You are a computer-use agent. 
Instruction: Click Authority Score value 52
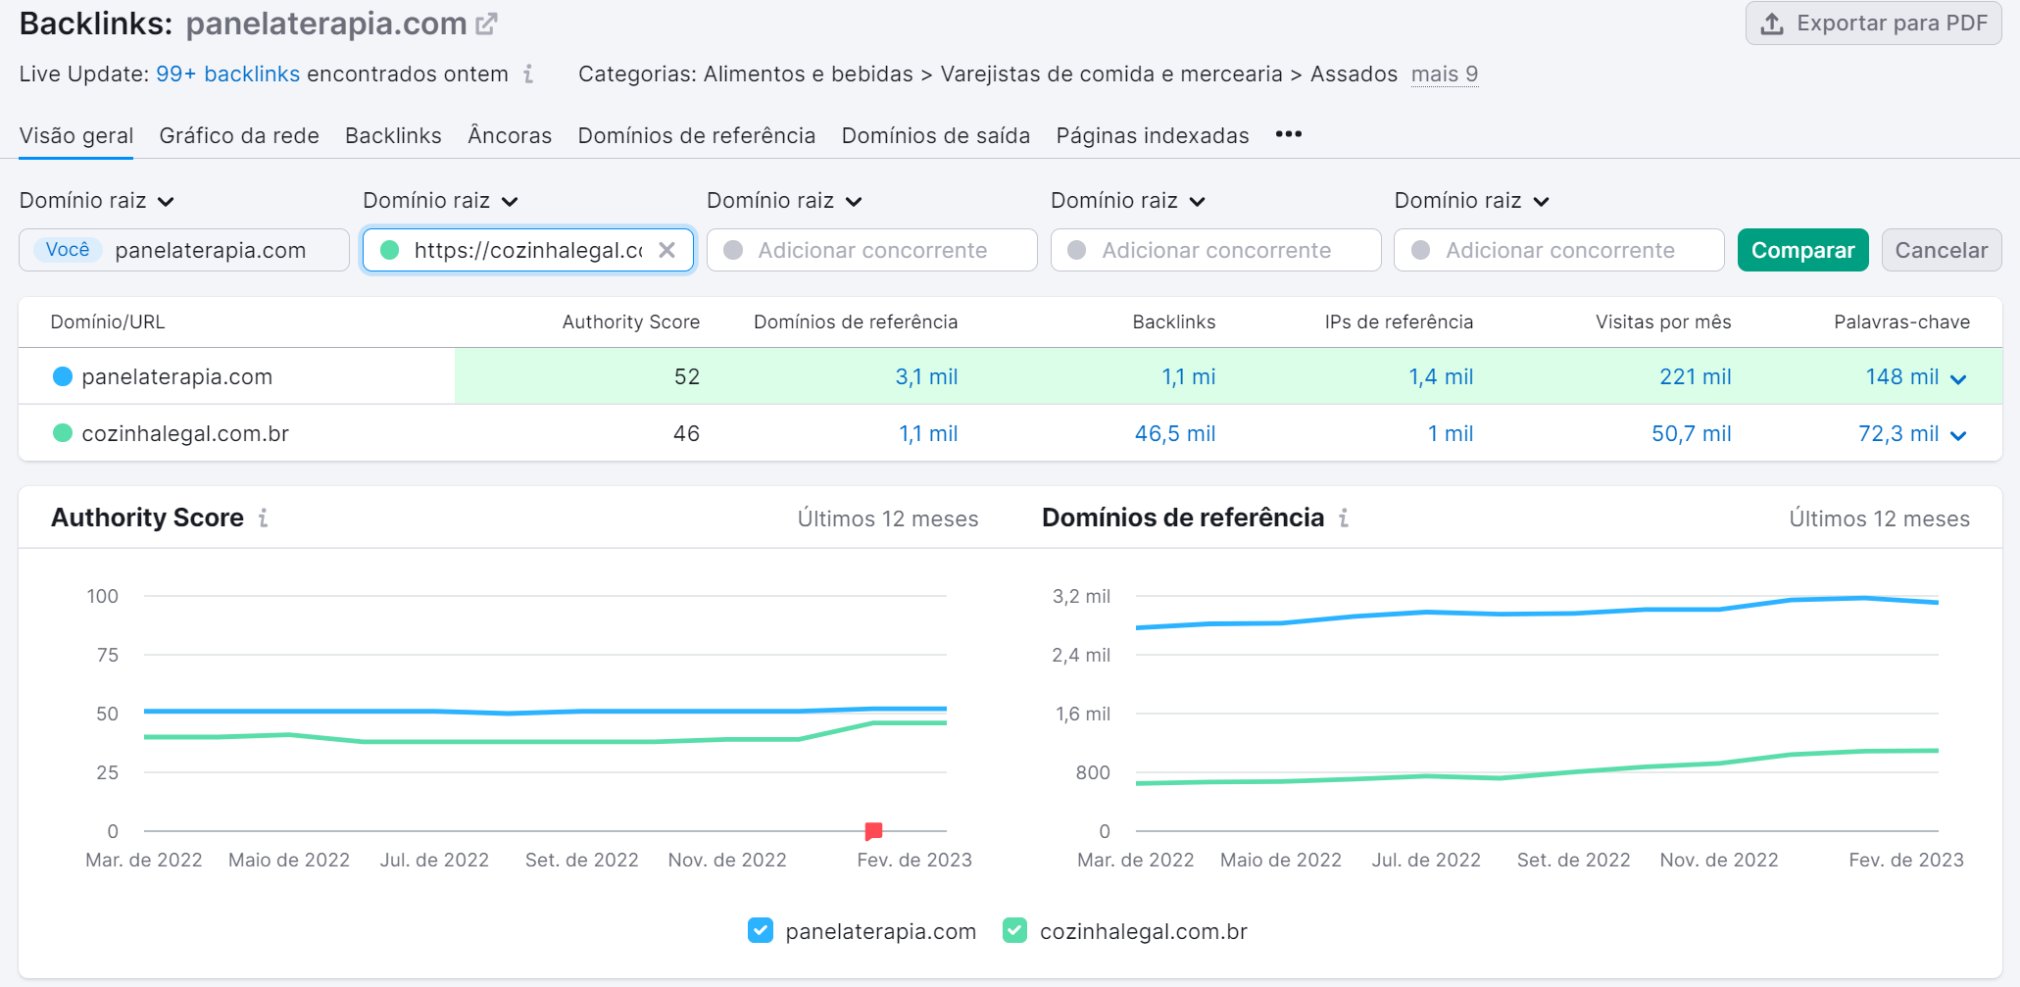[x=687, y=377]
